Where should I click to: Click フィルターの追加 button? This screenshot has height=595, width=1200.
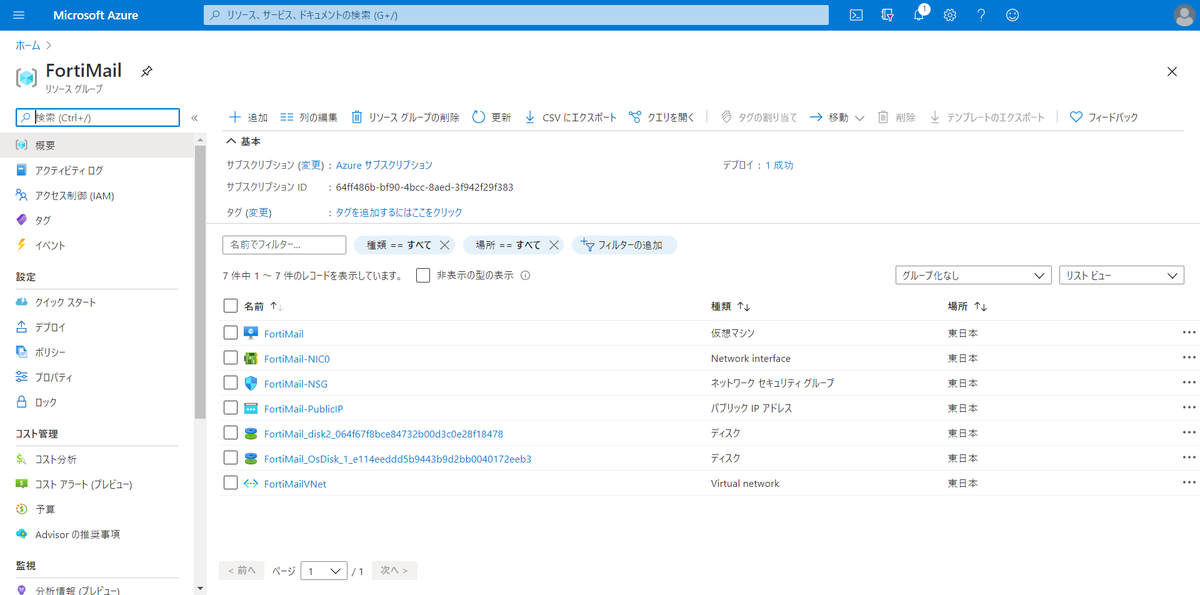623,245
